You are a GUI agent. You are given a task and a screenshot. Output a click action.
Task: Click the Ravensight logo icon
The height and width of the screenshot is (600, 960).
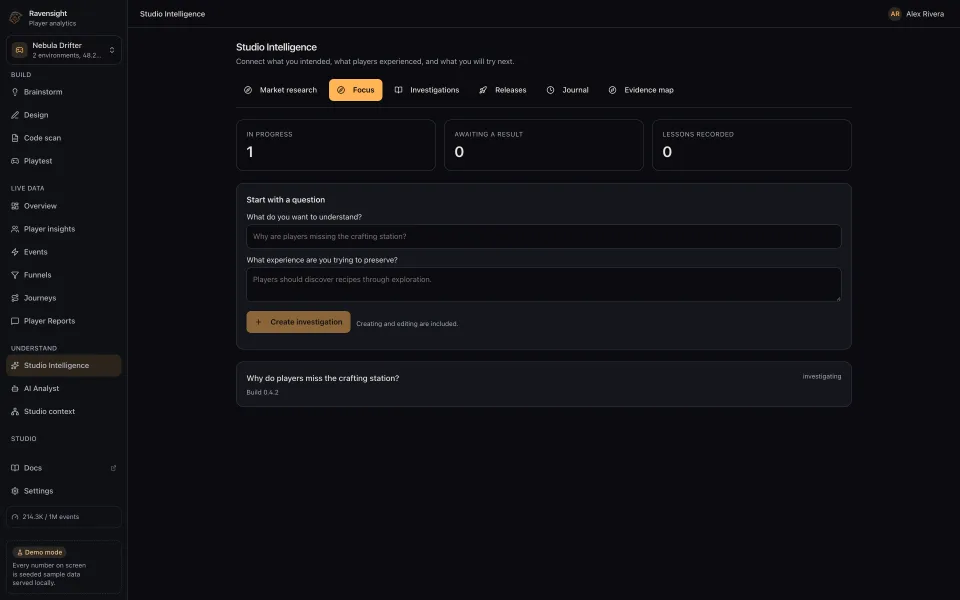(16, 18)
